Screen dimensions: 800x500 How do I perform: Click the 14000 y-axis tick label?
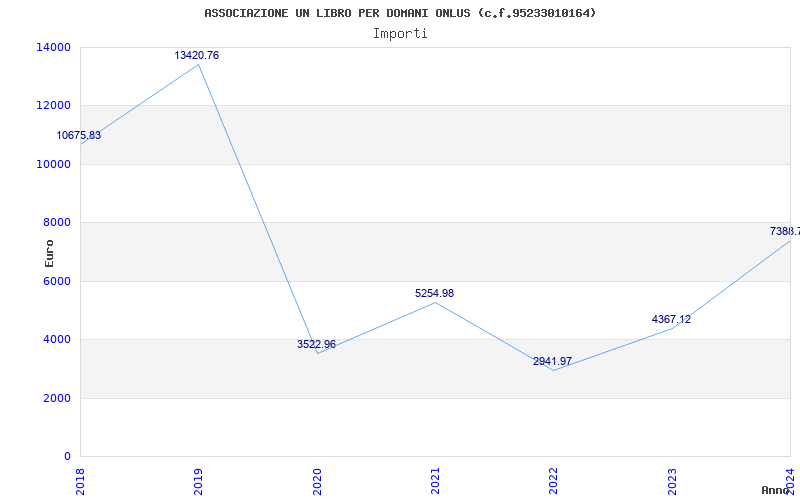[54, 47]
